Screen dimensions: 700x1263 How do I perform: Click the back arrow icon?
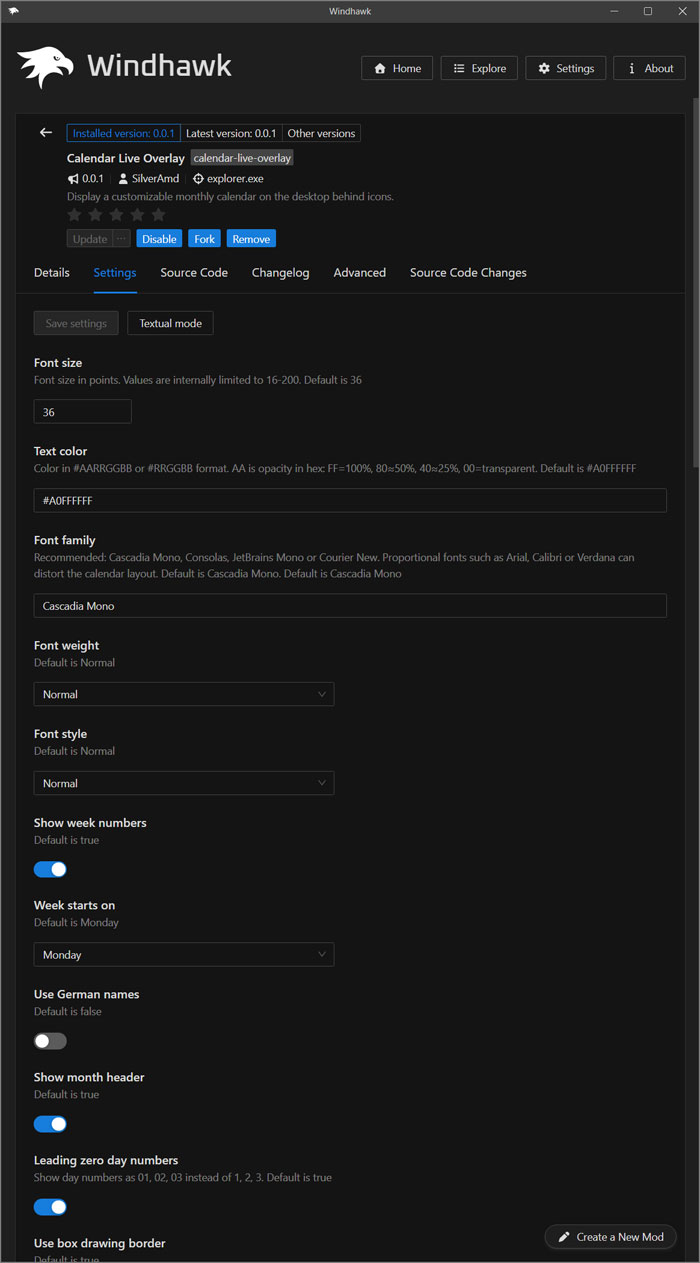[x=45, y=133]
